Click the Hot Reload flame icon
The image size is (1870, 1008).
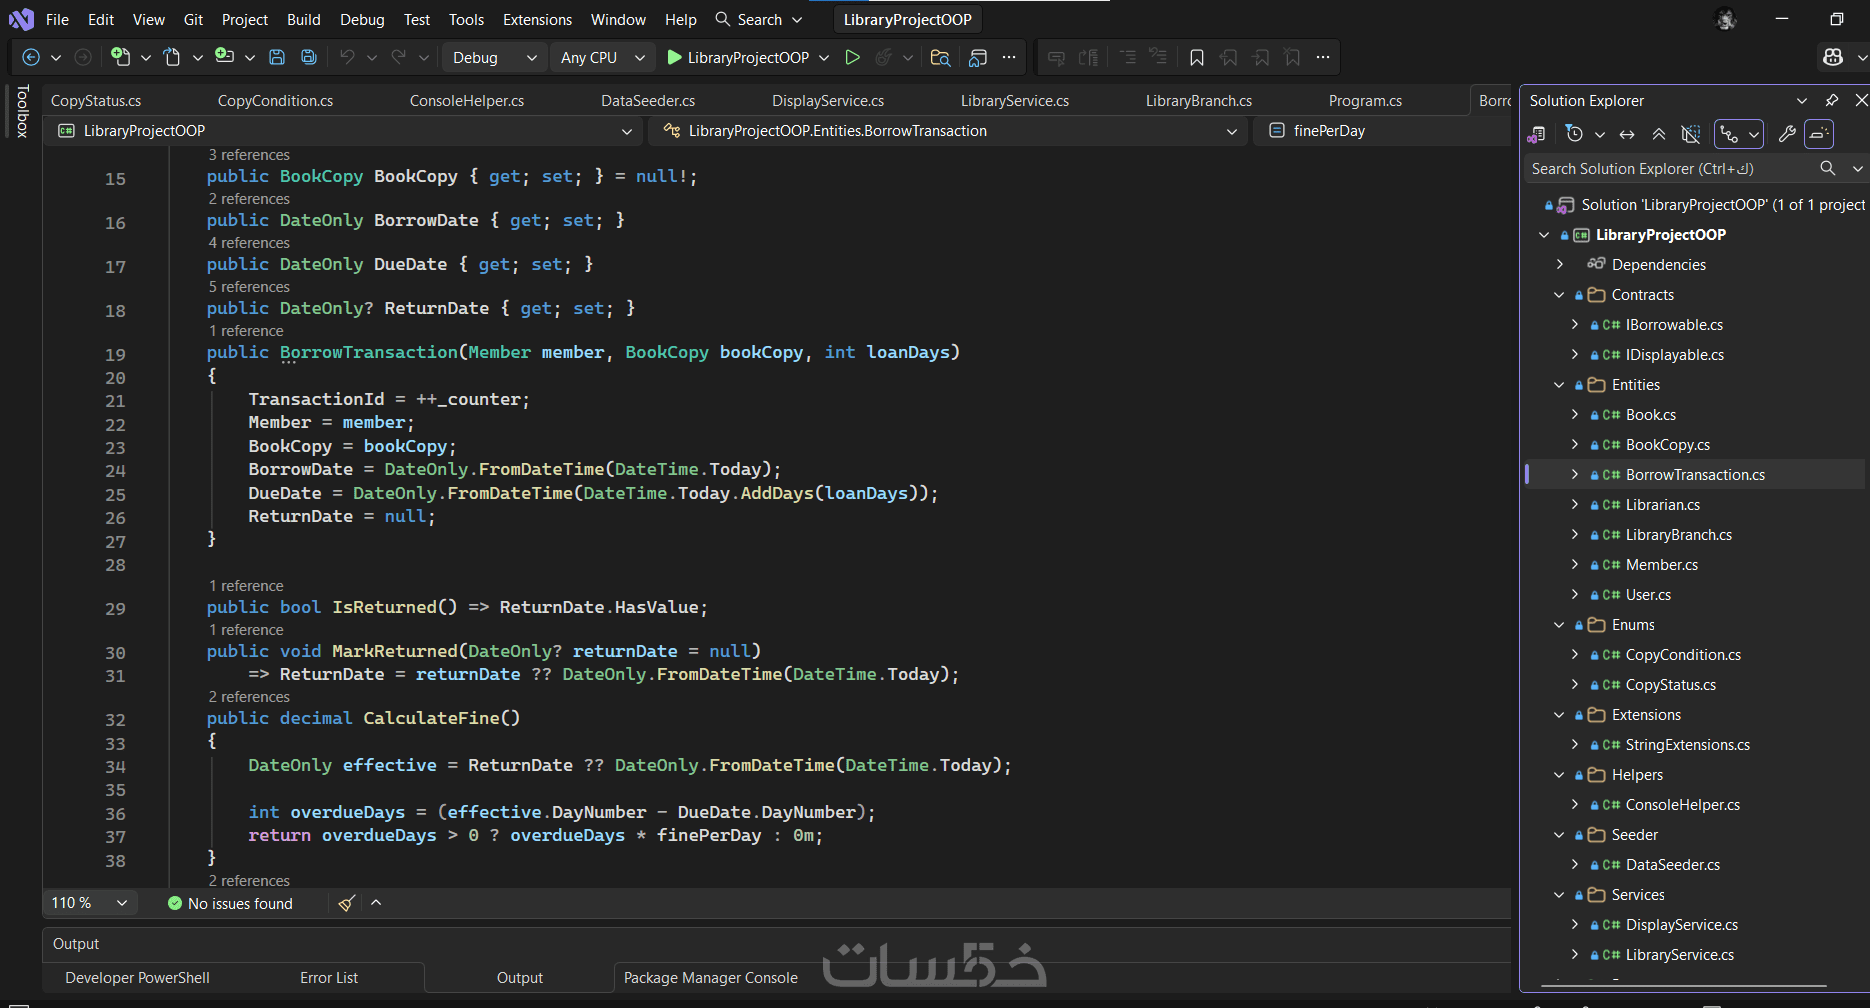tap(883, 58)
